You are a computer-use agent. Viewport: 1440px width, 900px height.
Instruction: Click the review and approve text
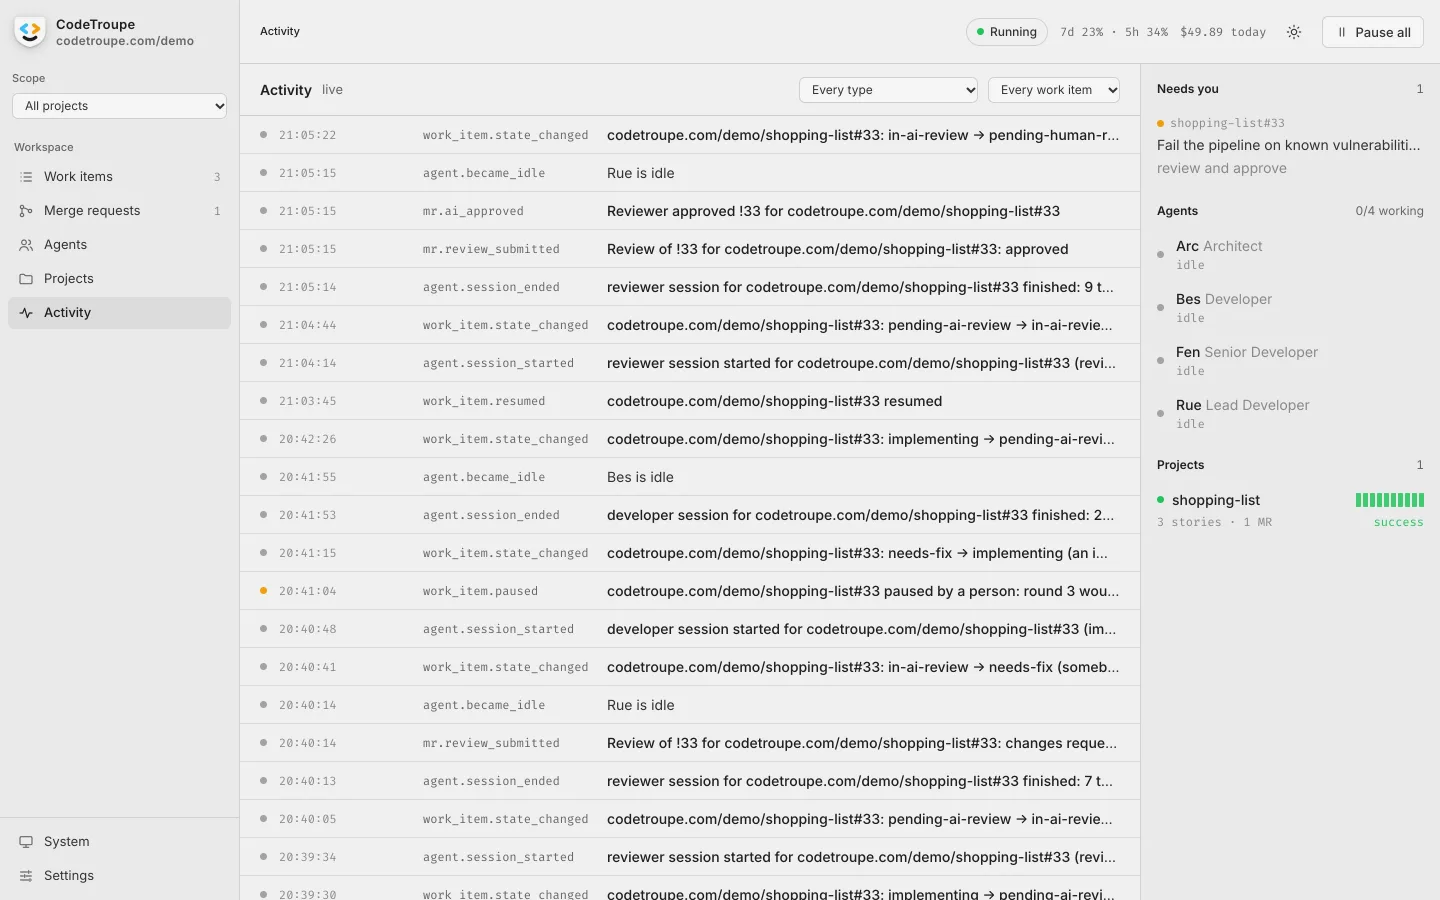[1222, 168]
